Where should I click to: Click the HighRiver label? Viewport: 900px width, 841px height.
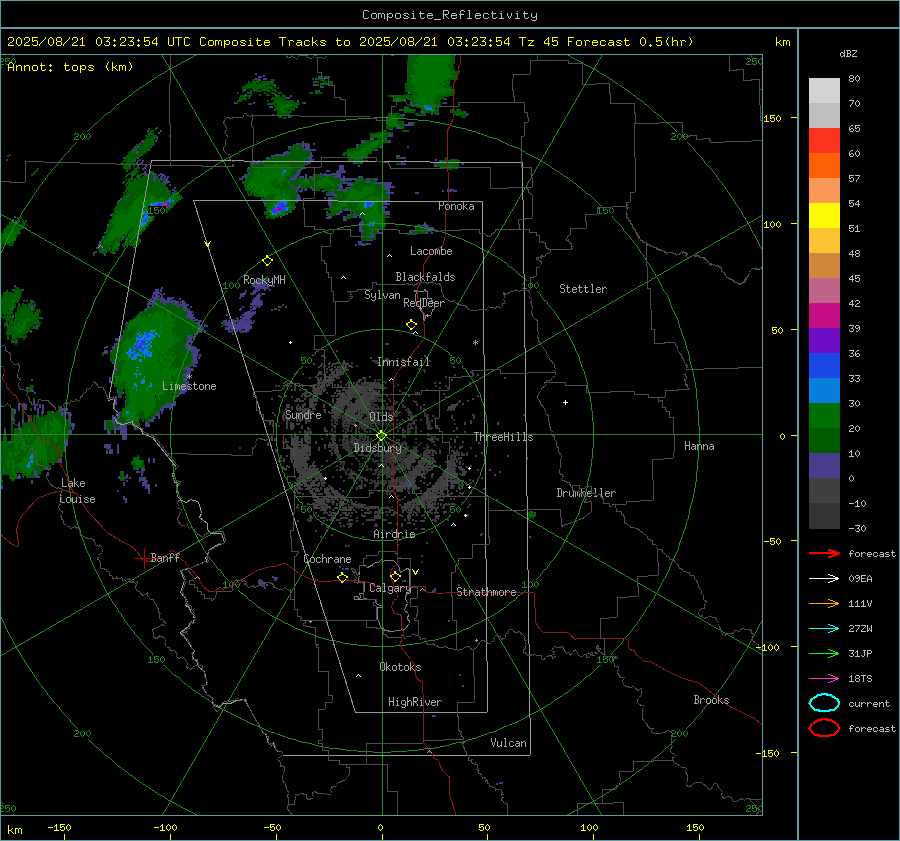coord(415,702)
